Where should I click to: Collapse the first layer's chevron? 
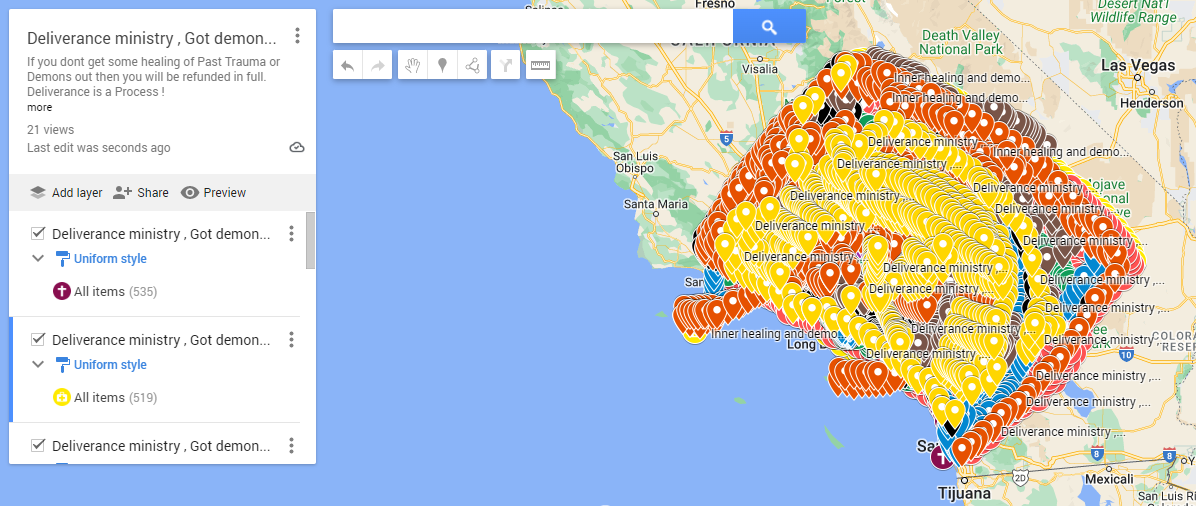coord(38,259)
